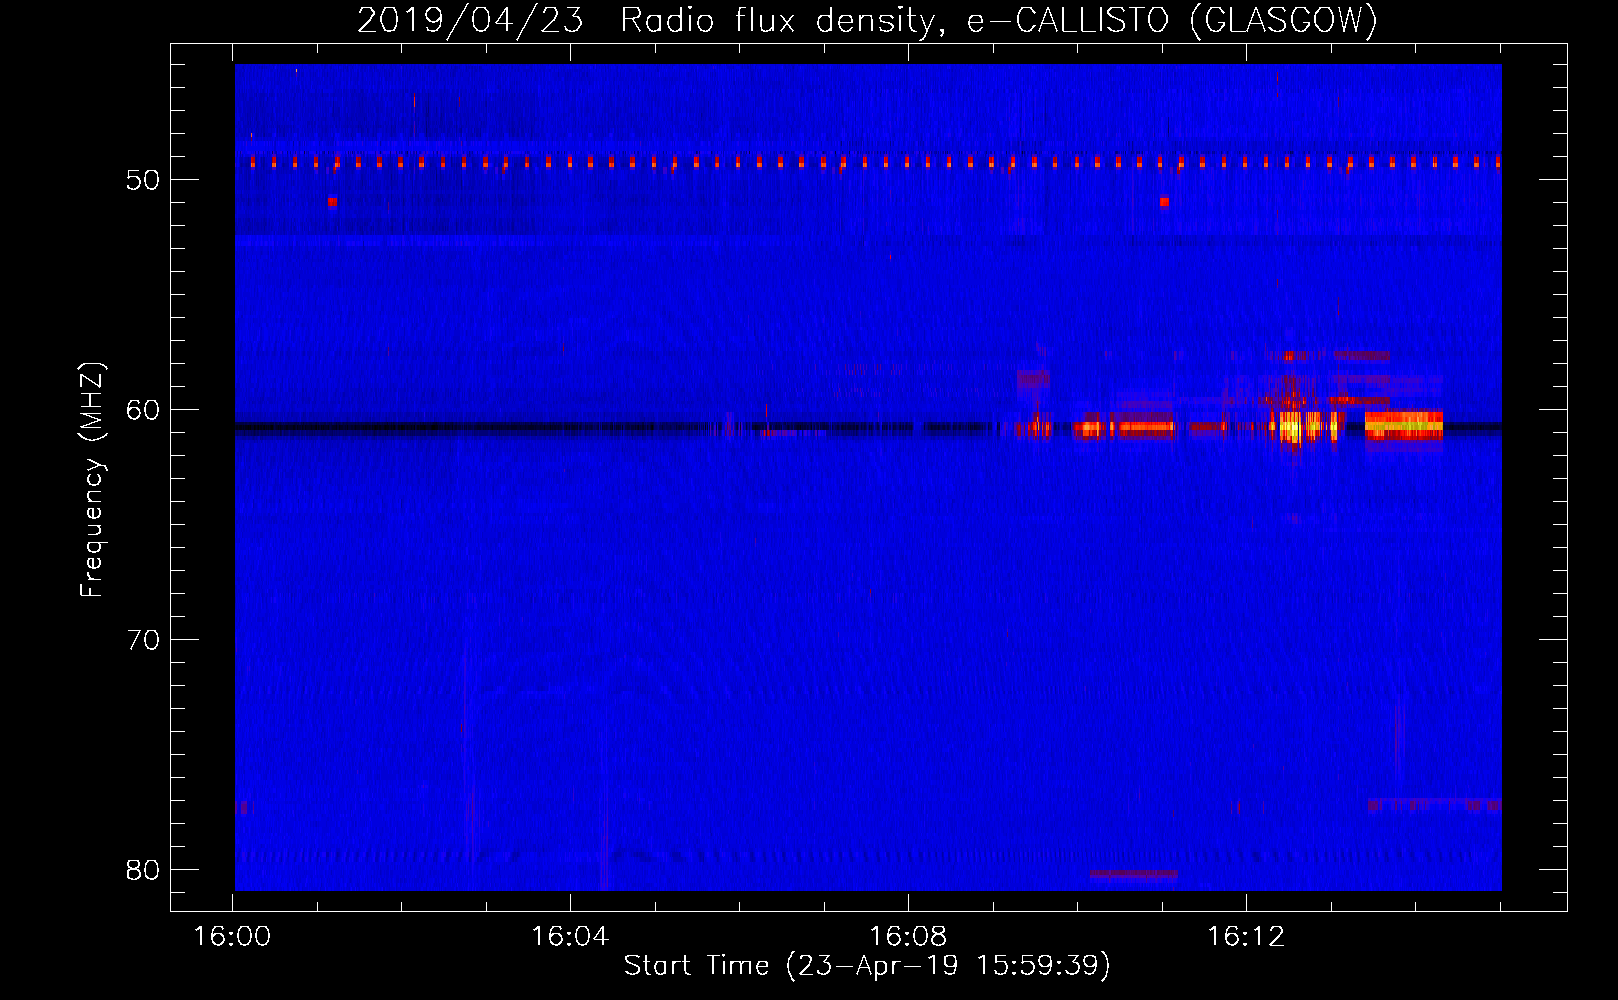Image resolution: width=1618 pixels, height=1000 pixels.
Task: Click the wide red-yellow burst block after 16:13
Action: pos(1404,426)
